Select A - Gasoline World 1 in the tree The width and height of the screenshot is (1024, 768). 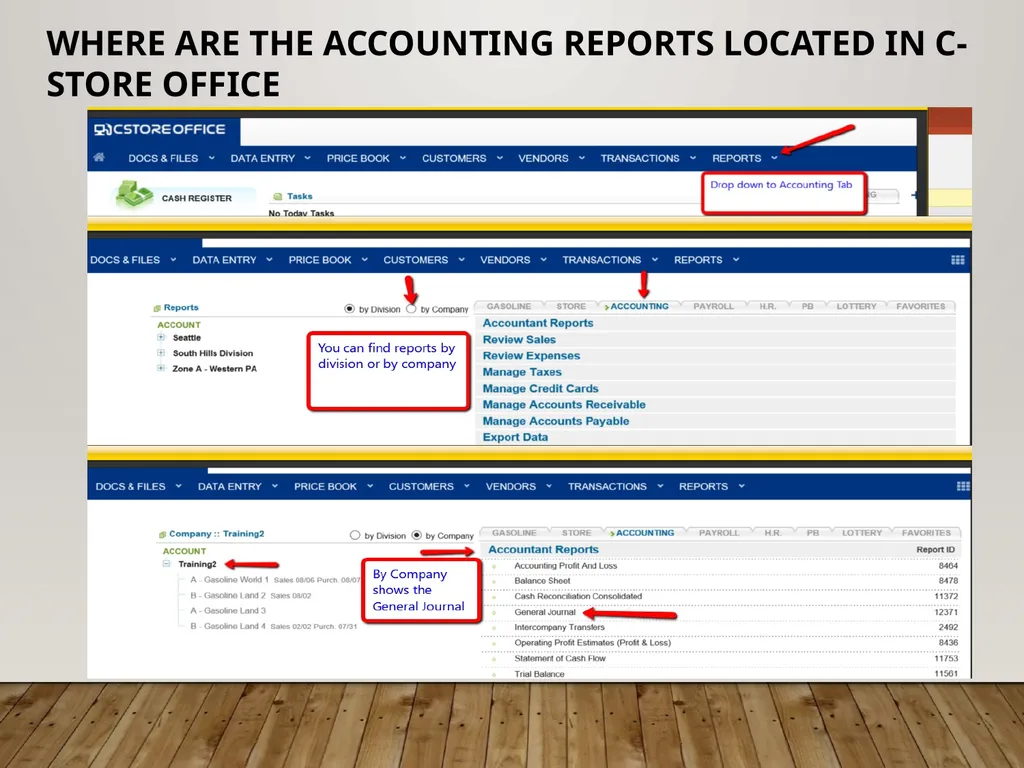[229, 580]
